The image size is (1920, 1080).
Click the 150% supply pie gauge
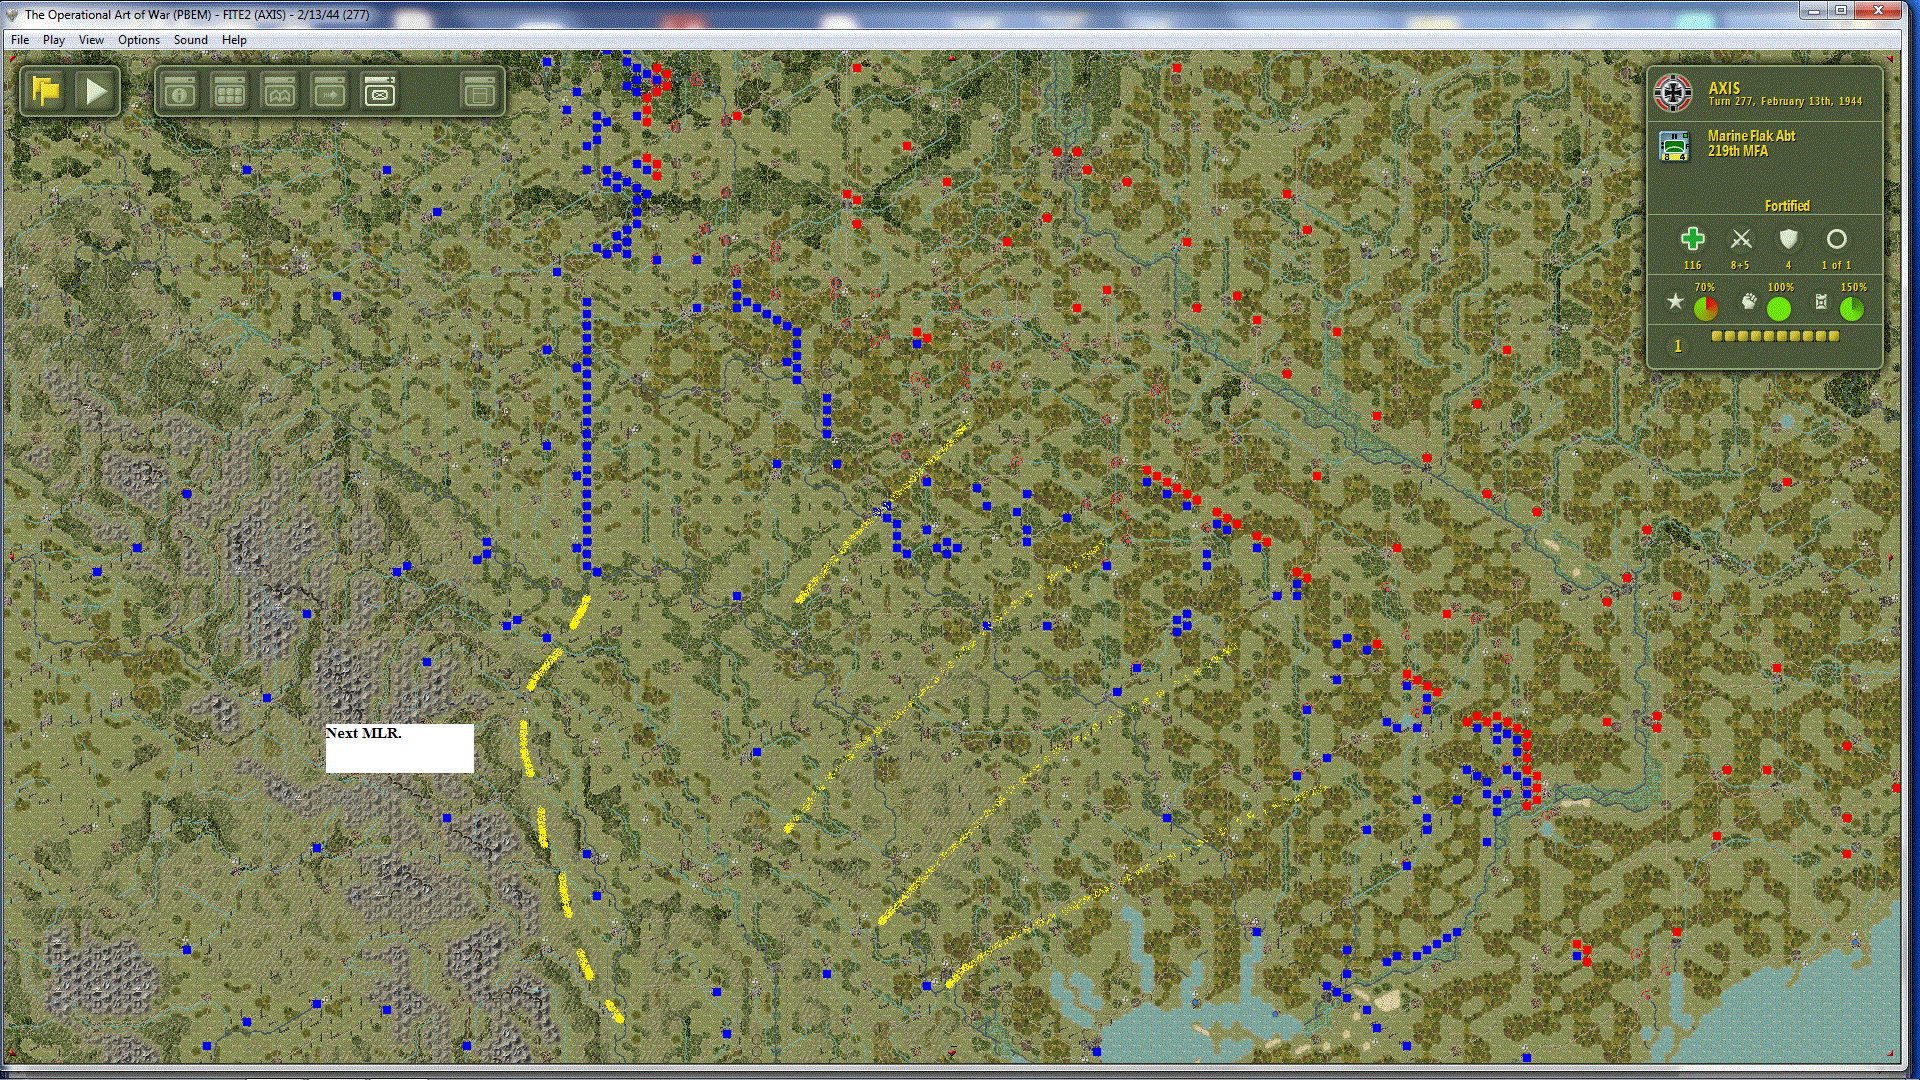coord(1851,309)
